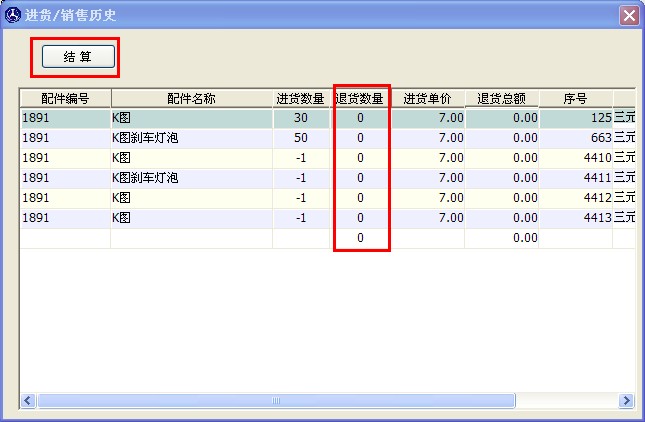Click right arrow of horizontal scrollbar
This screenshot has height=422, width=645.
(627, 400)
